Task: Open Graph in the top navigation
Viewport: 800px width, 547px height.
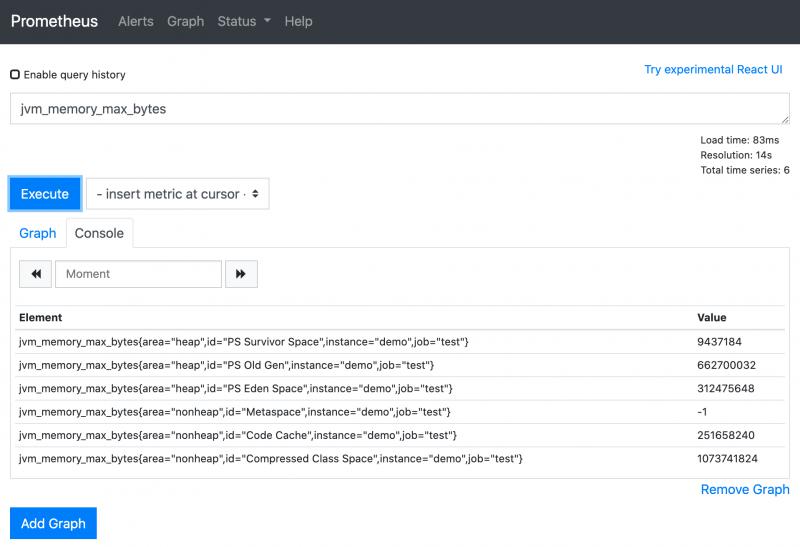Action: (186, 21)
